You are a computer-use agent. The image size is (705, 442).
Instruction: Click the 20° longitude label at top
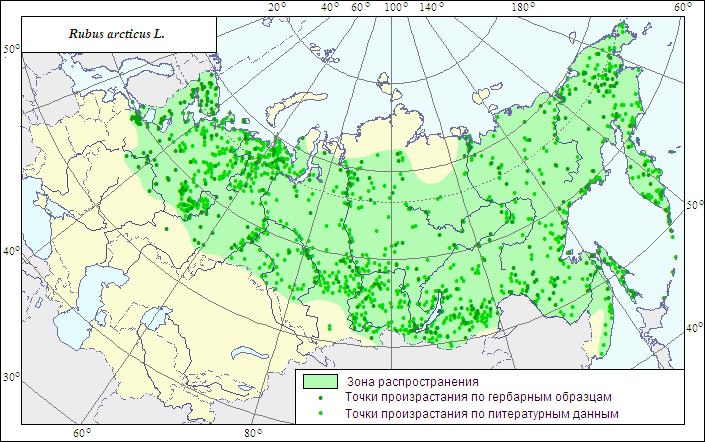[277, 7]
